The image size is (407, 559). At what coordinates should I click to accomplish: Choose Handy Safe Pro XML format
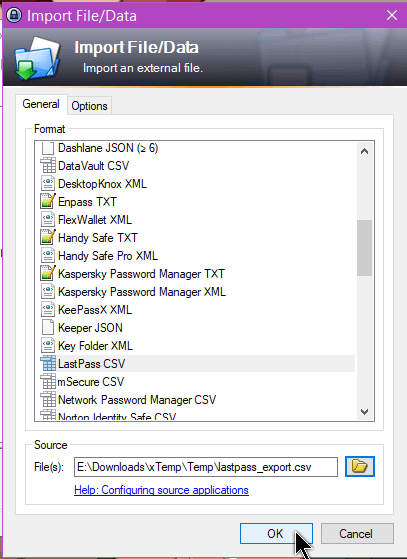(108, 256)
